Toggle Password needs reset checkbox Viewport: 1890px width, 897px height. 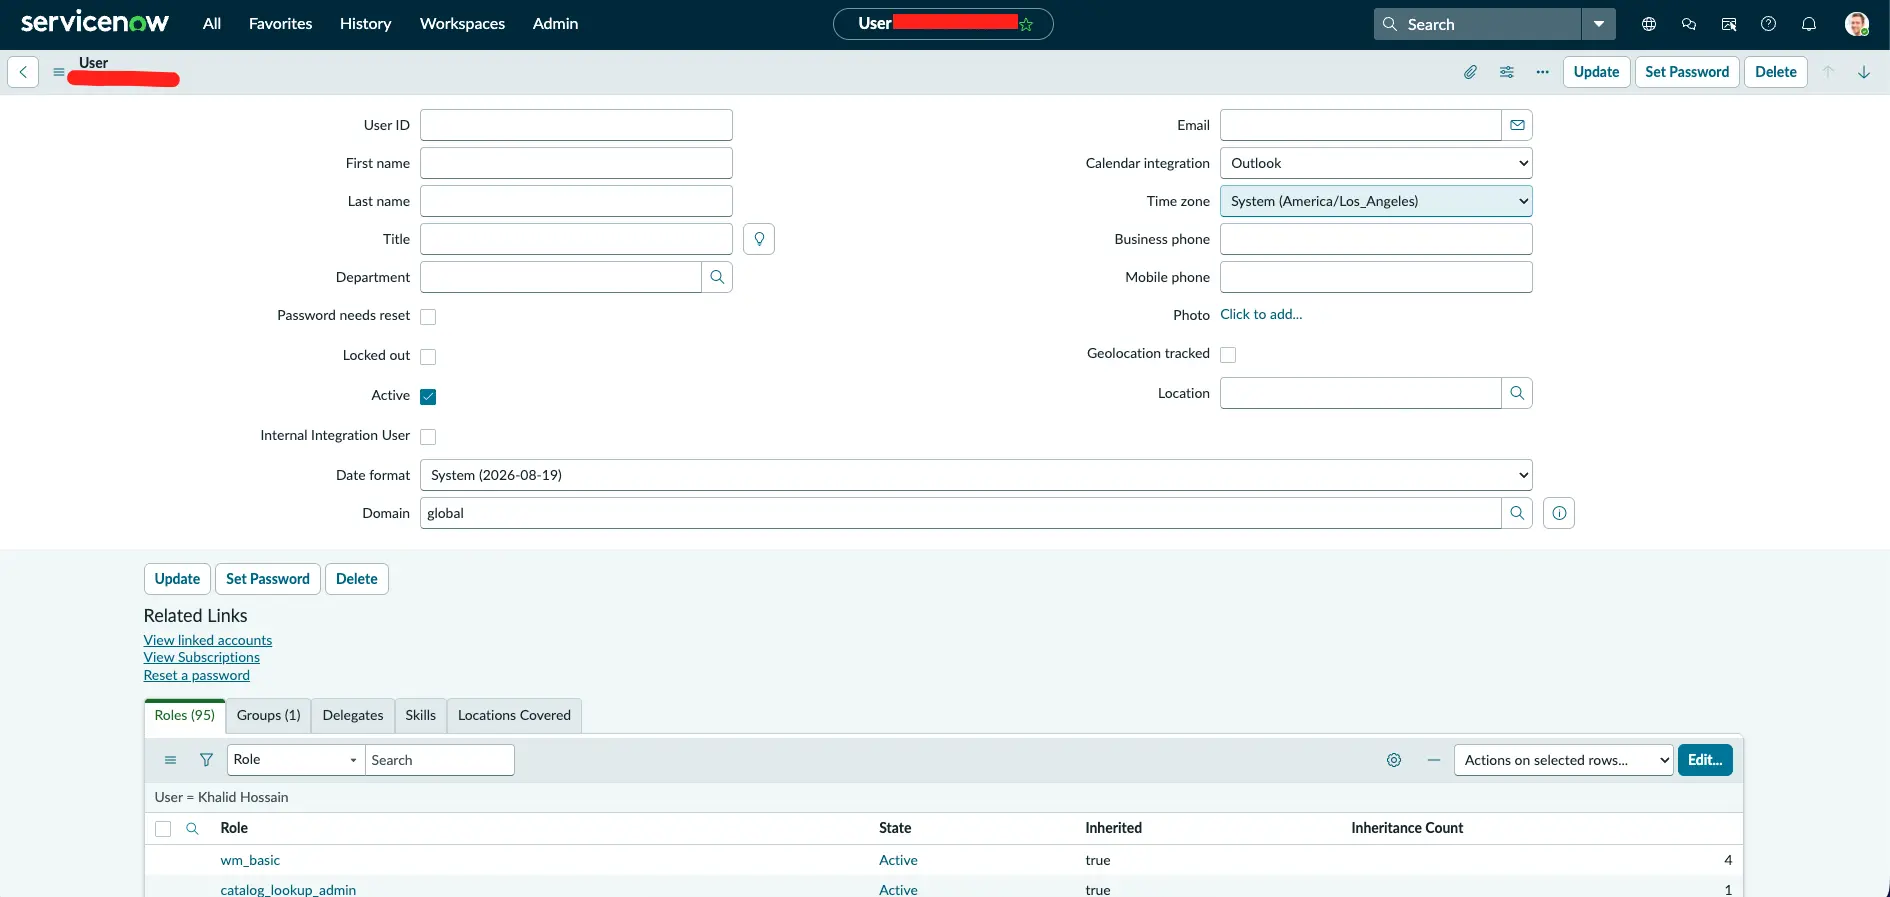click(428, 317)
